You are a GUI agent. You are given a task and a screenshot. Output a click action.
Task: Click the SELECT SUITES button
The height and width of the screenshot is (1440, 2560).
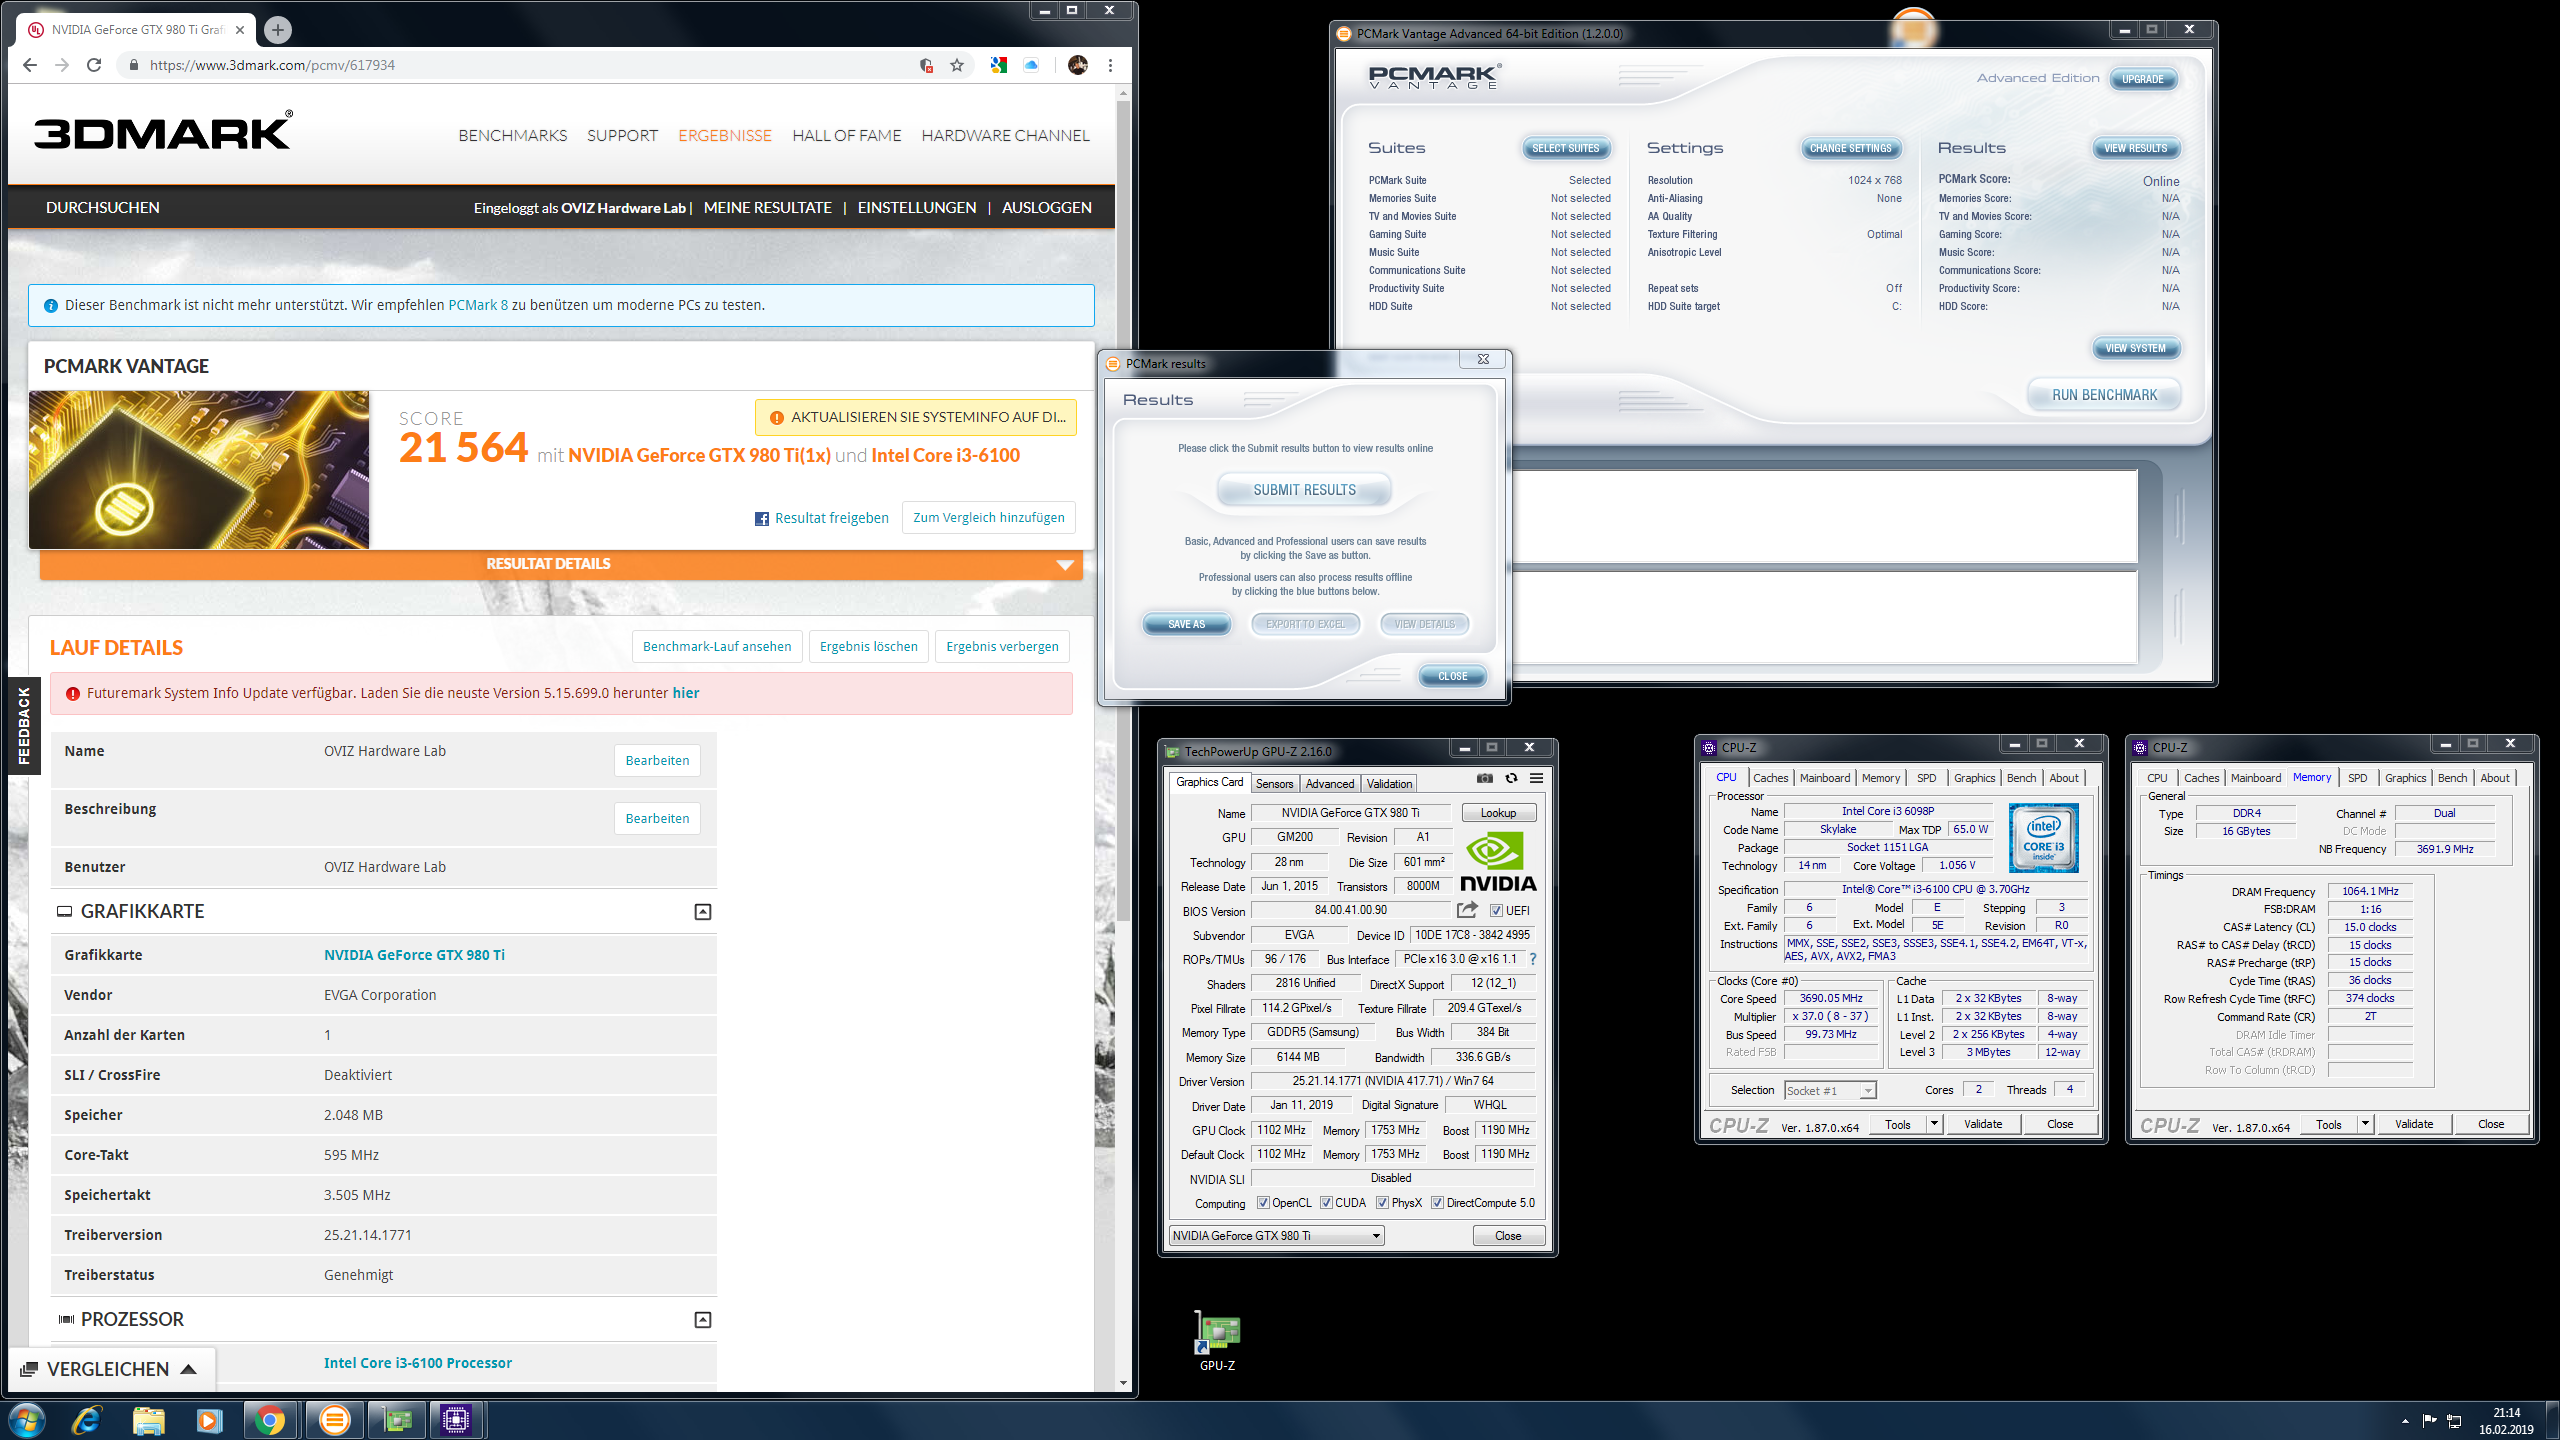1565,149
